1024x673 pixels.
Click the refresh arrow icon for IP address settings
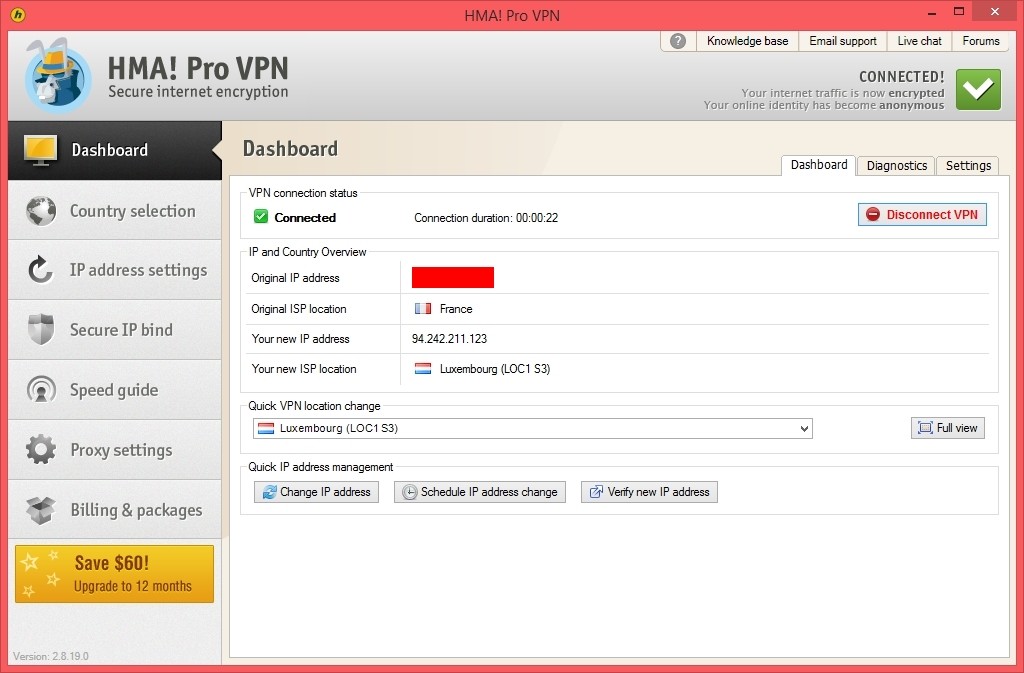40,270
